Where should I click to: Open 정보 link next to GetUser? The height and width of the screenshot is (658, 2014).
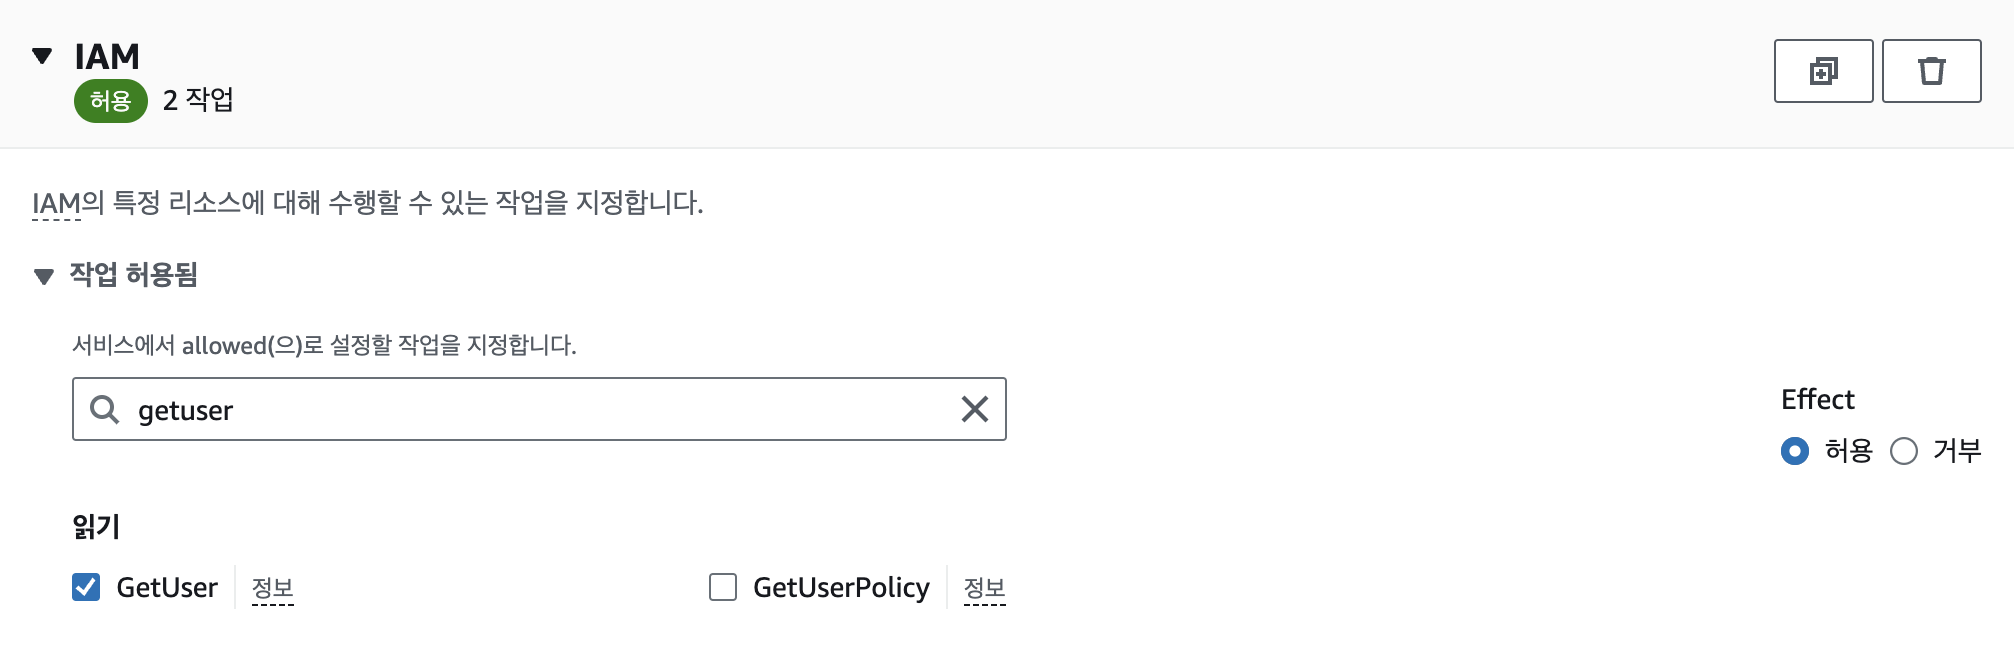[272, 588]
